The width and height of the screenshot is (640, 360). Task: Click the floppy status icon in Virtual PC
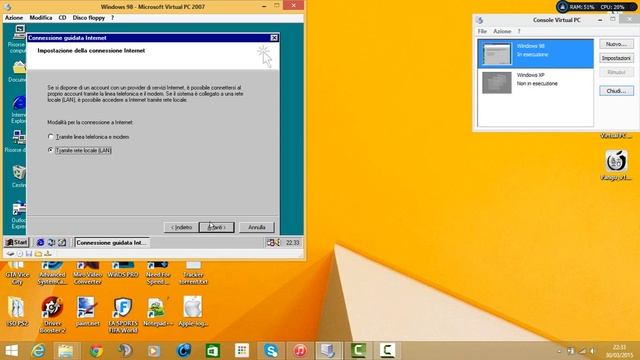(29, 254)
